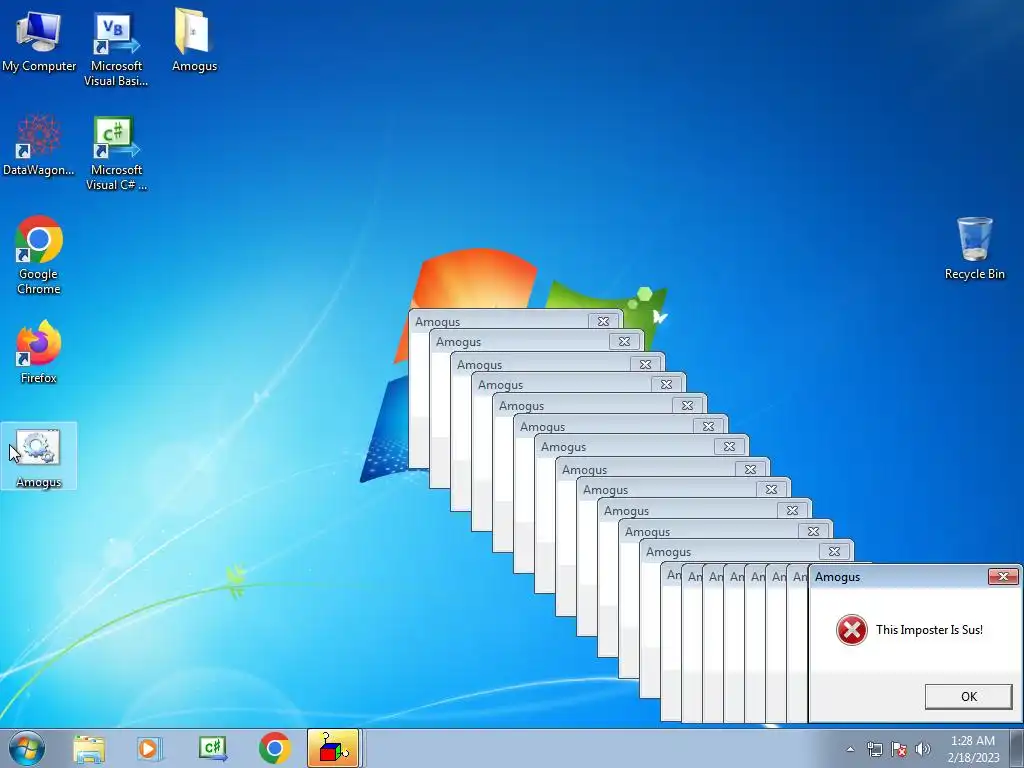This screenshot has height=768, width=1024.
Task: Select the running Amogus app taskbar button
Action: [x=333, y=748]
